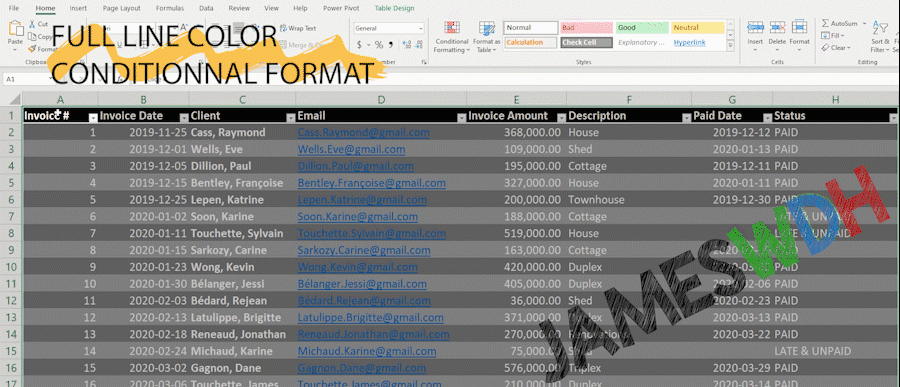
Task: Apply the Neutral cell style
Action: point(698,28)
